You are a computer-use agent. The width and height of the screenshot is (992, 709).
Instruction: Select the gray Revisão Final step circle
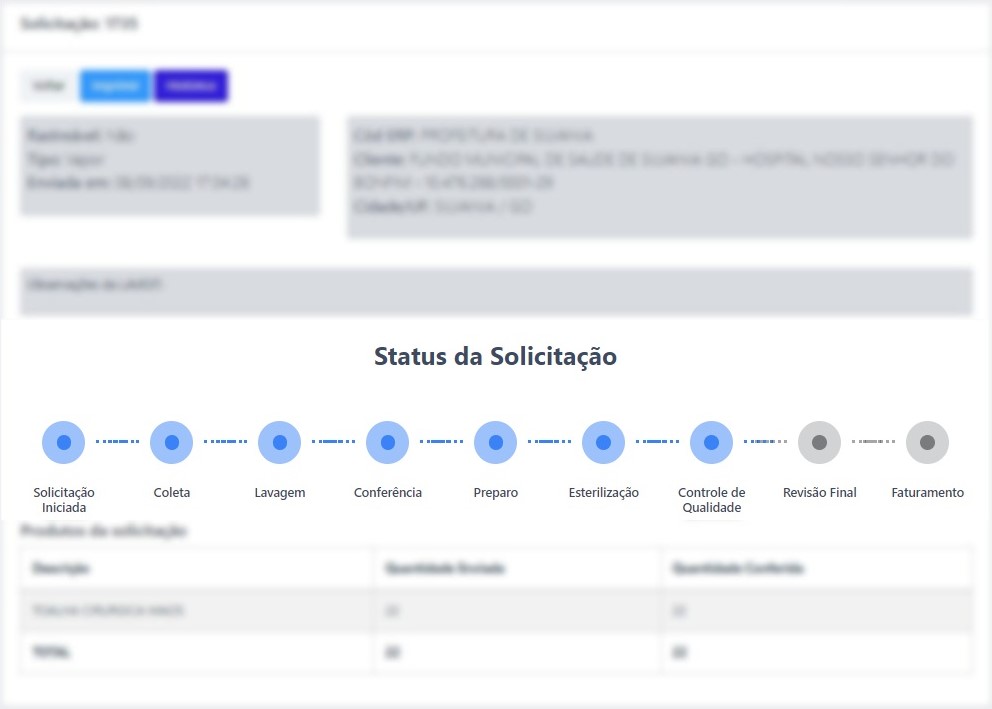[820, 442]
